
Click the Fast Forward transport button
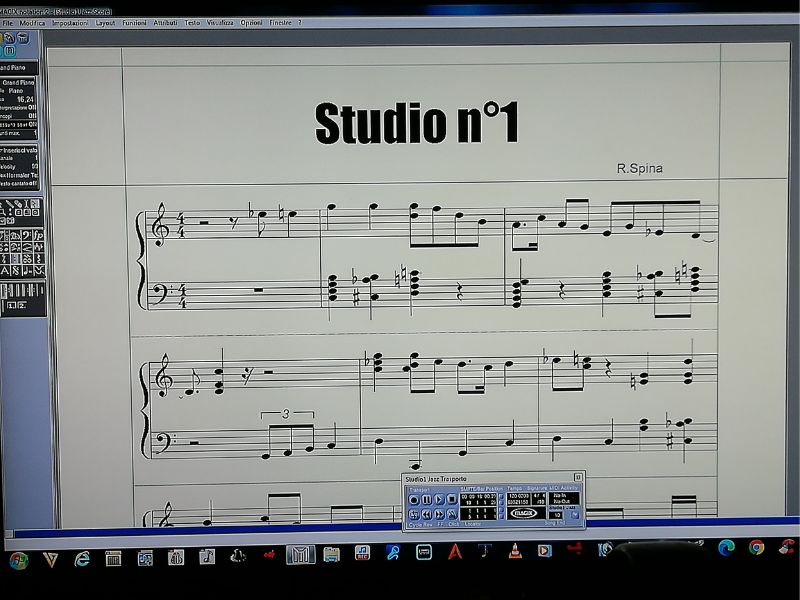pyautogui.click(x=439, y=514)
